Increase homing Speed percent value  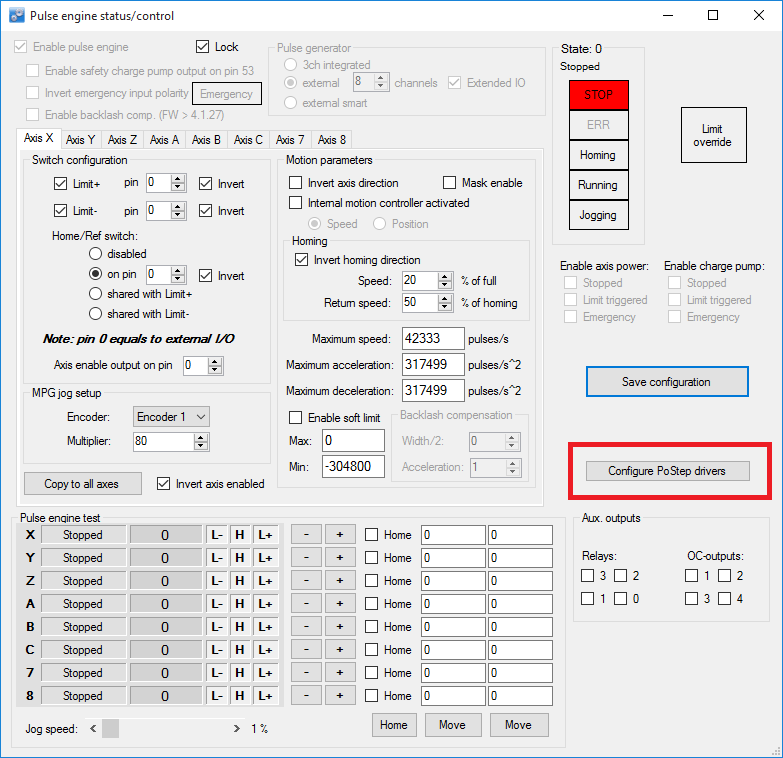pyautogui.click(x=444, y=277)
